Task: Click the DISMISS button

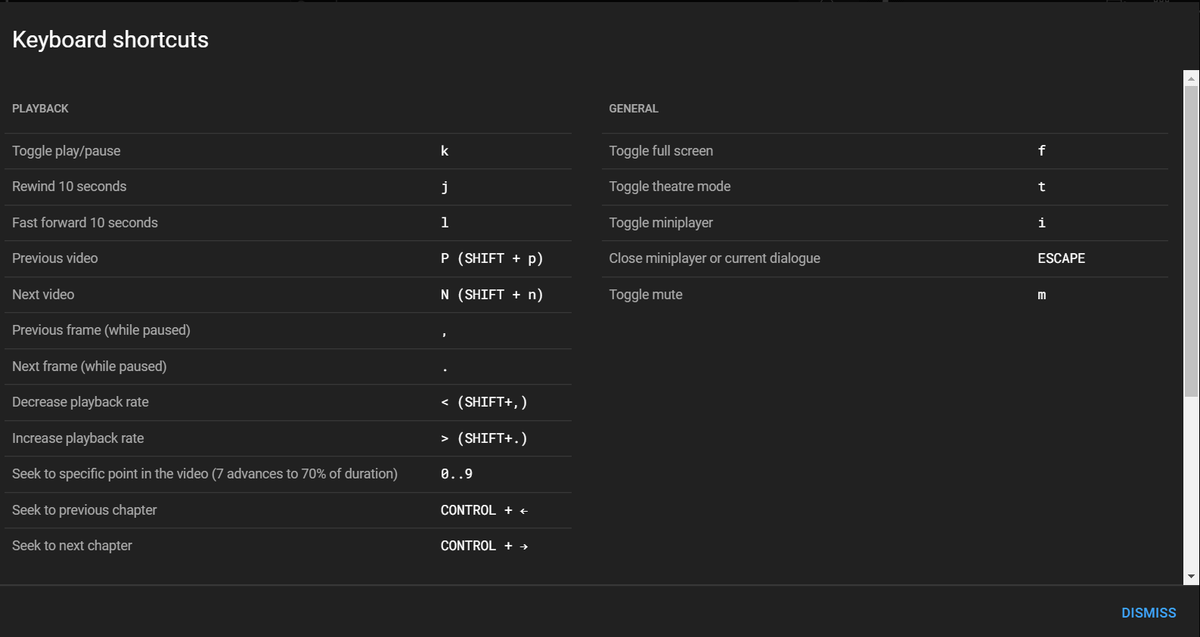Action: coord(1148,612)
